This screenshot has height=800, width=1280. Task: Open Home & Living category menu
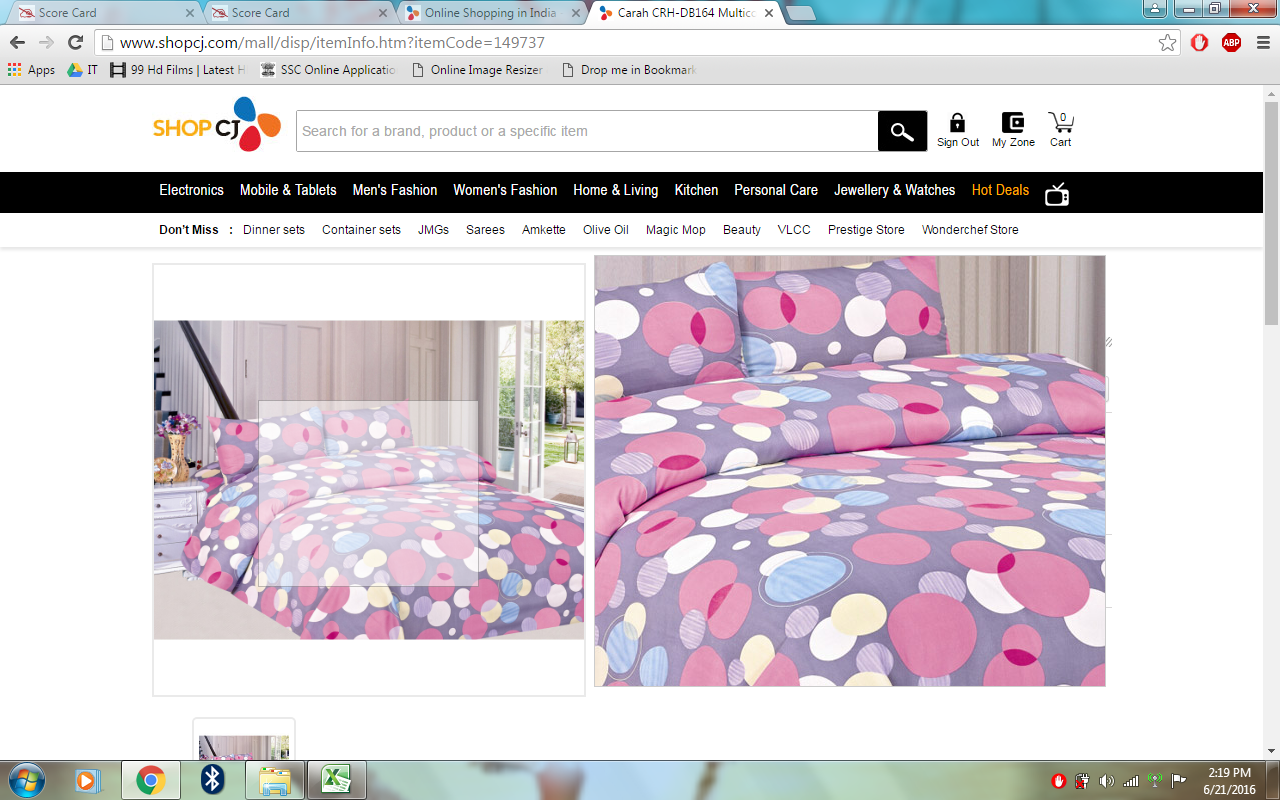point(615,190)
